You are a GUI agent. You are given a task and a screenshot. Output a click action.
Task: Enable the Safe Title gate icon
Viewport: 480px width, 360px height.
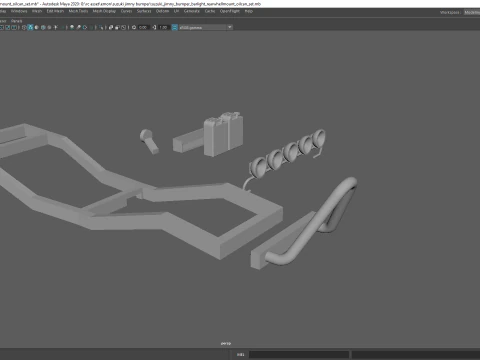pyautogui.click(x=13, y=27)
